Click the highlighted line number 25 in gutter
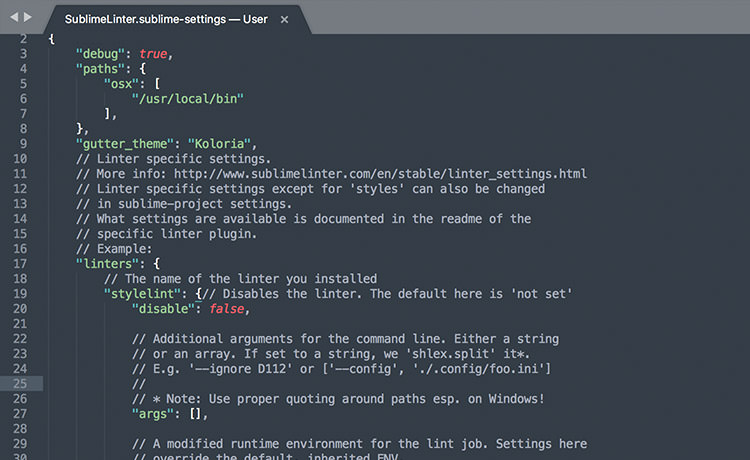 pos(20,383)
